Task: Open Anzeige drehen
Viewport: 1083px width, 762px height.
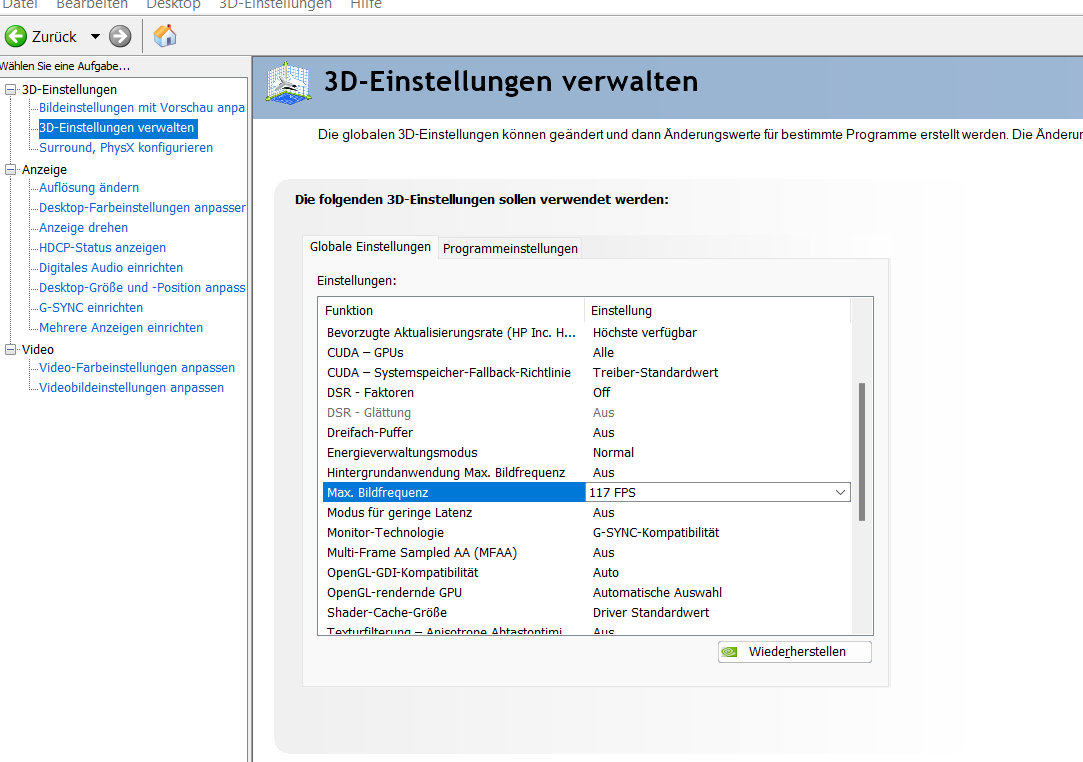Action: (83, 228)
